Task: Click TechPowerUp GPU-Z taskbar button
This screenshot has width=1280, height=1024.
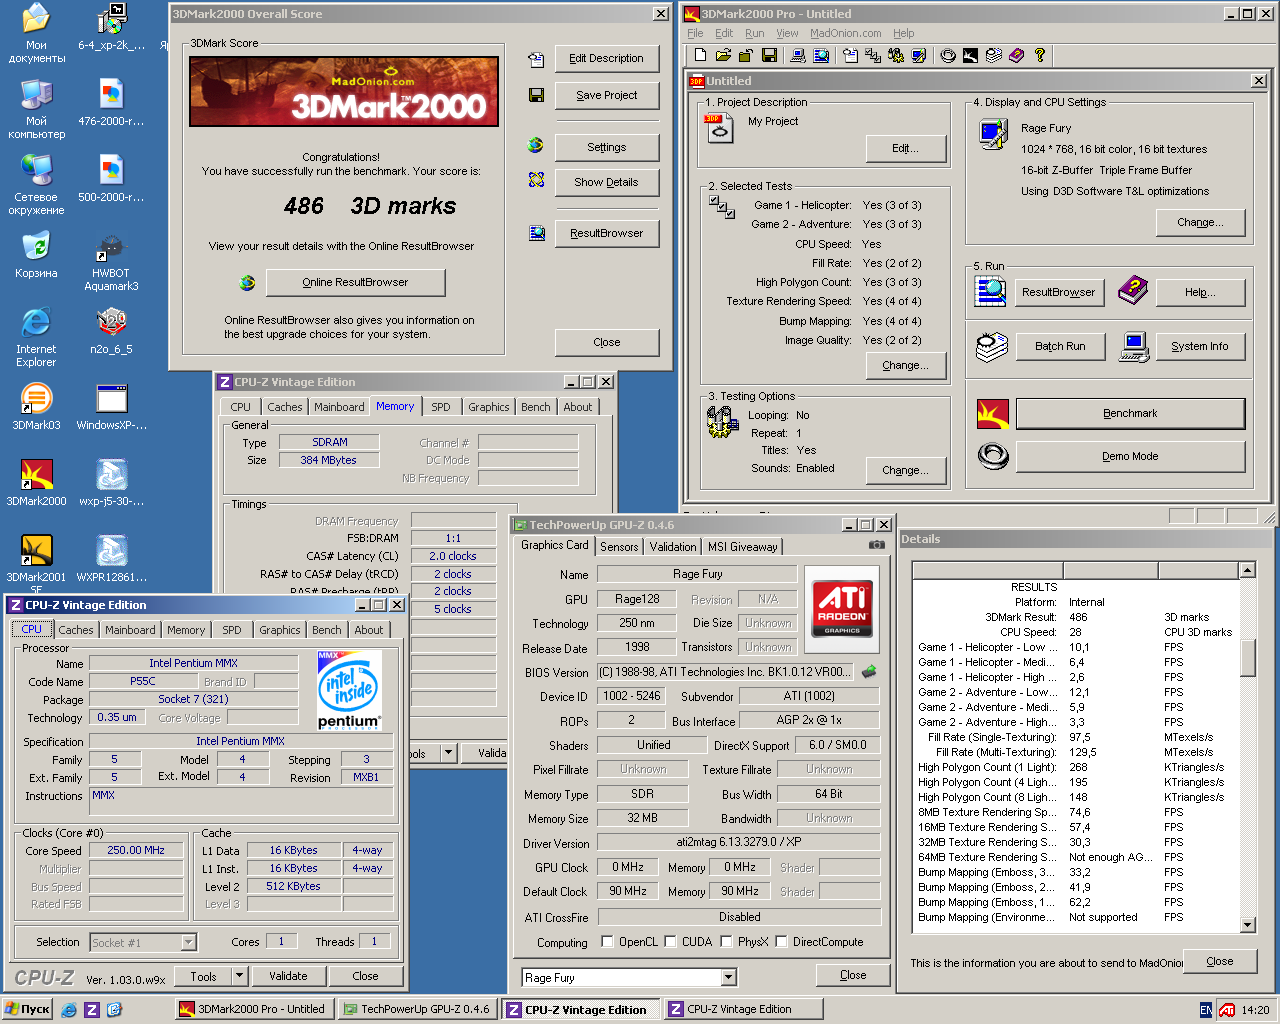Action: [x=417, y=1009]
